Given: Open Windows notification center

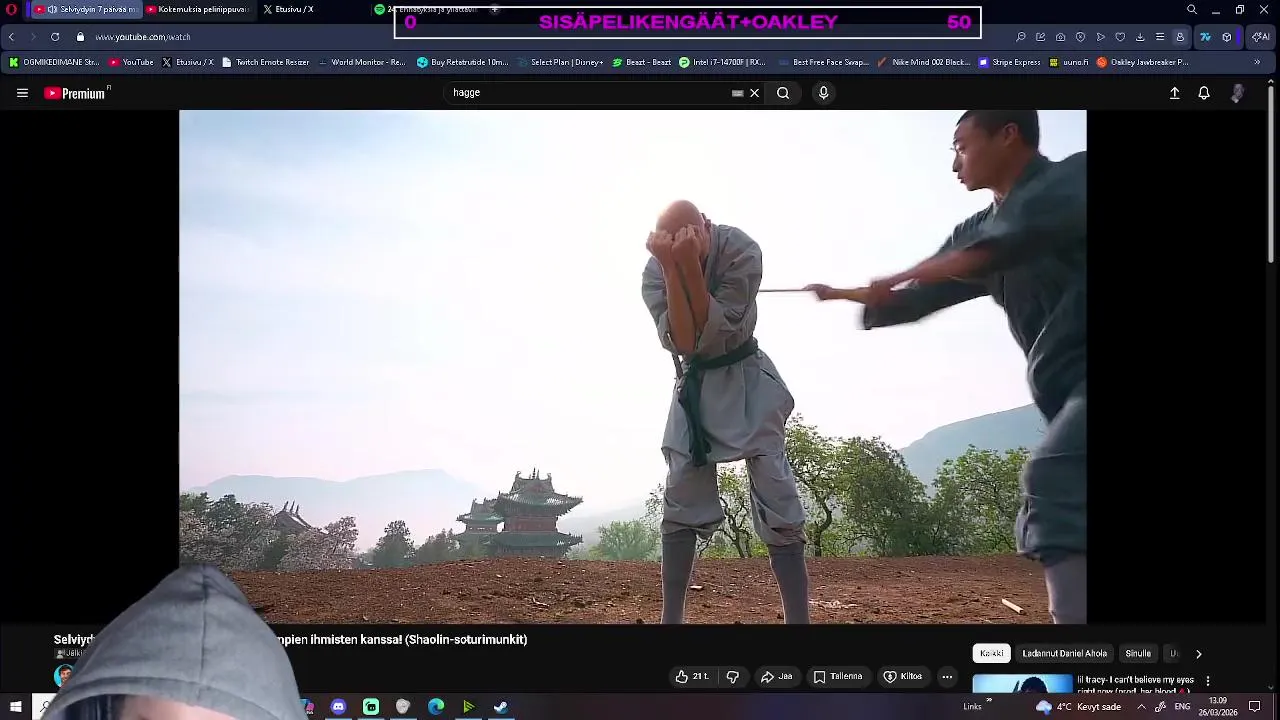Looking at the screenshot, I should coord(1255,707).
